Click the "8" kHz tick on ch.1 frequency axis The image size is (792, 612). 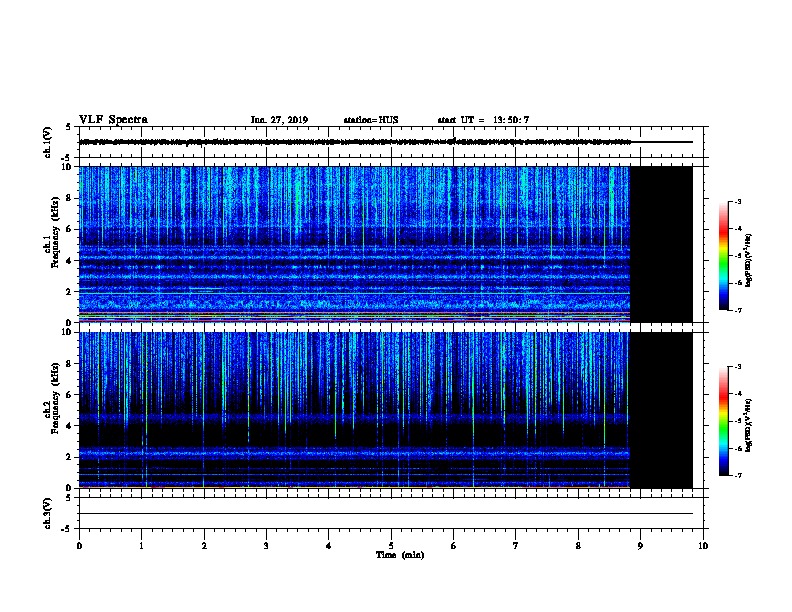(69, 198)
